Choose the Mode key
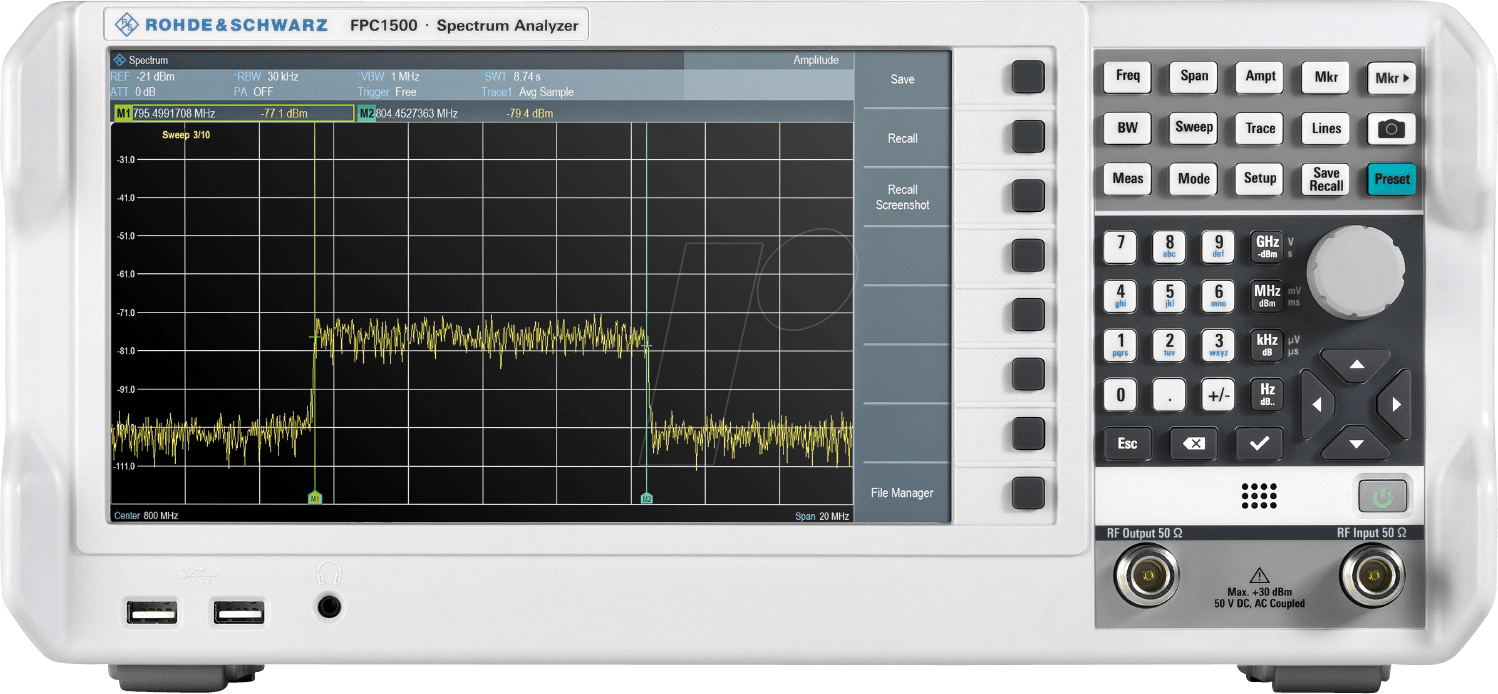The width and height of the screenshot is (1498, 694). click(x=1194, y=179)
